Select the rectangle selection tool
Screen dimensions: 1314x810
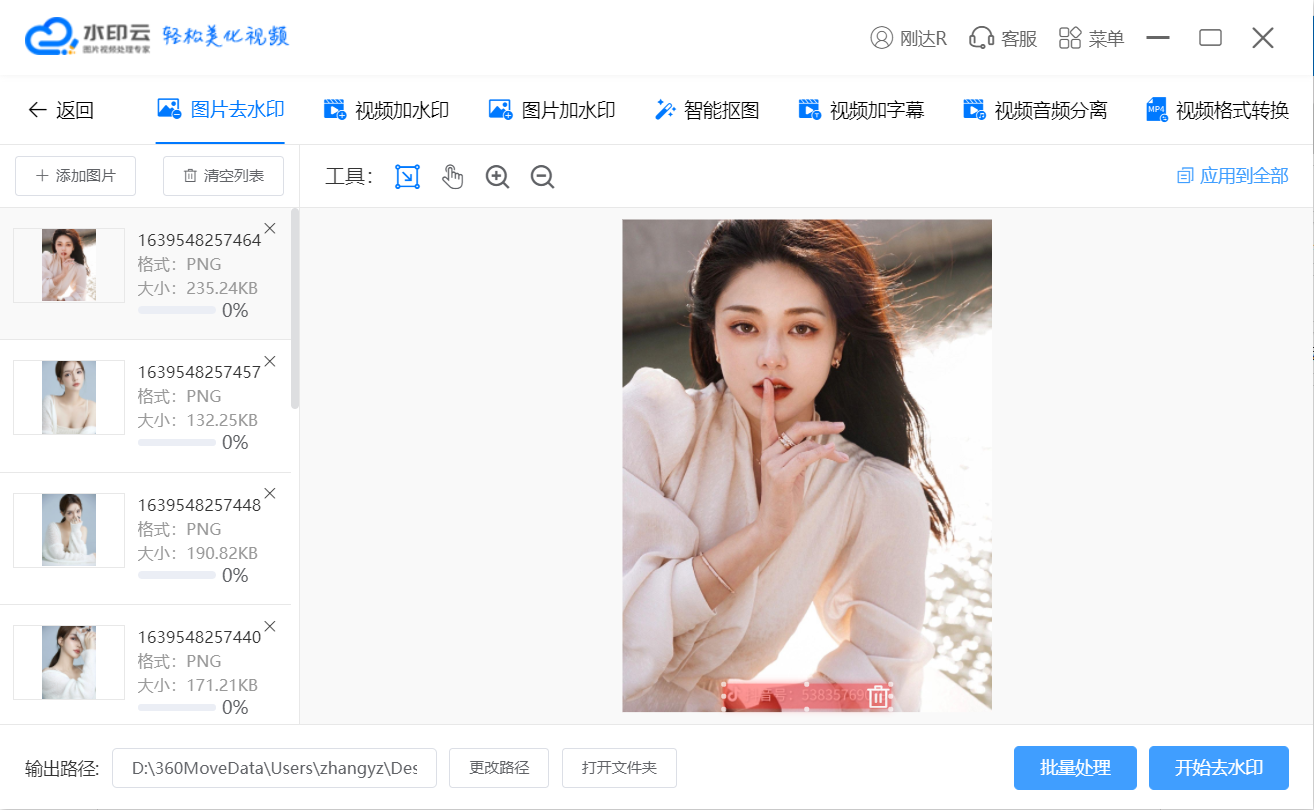[407, 177]
